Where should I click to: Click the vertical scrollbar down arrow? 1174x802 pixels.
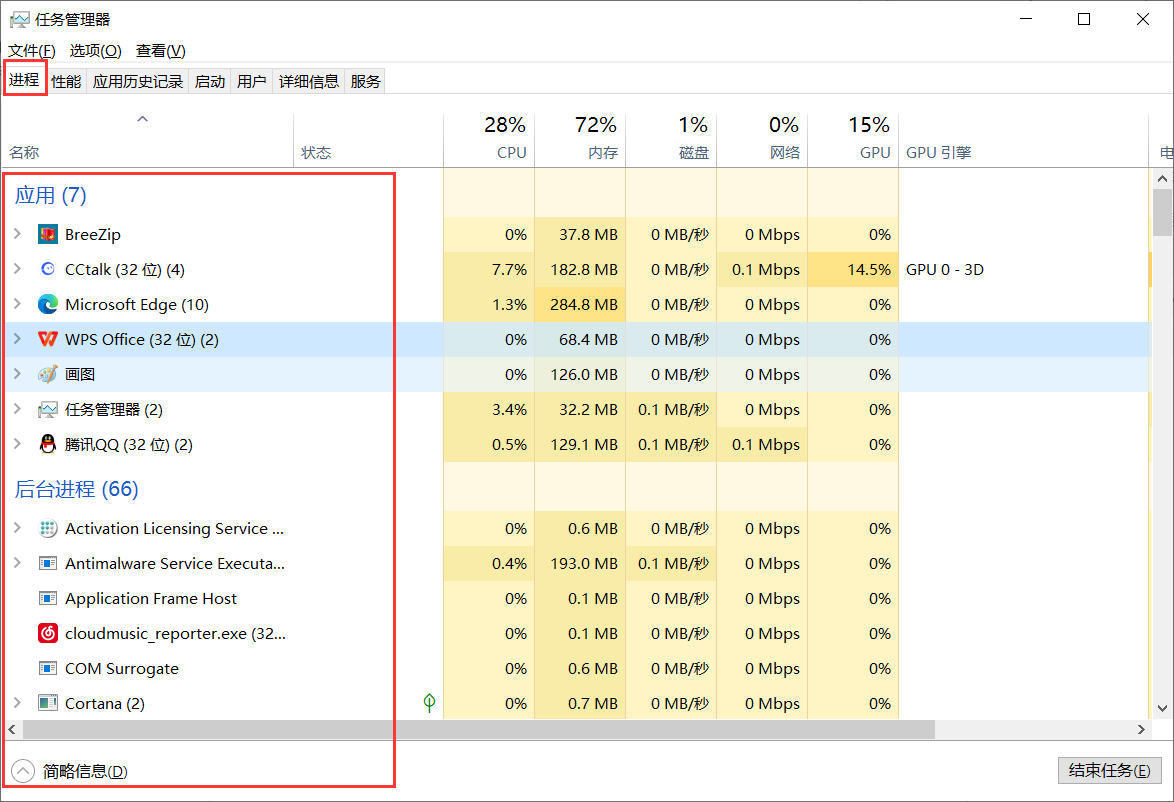(1162, 708)
